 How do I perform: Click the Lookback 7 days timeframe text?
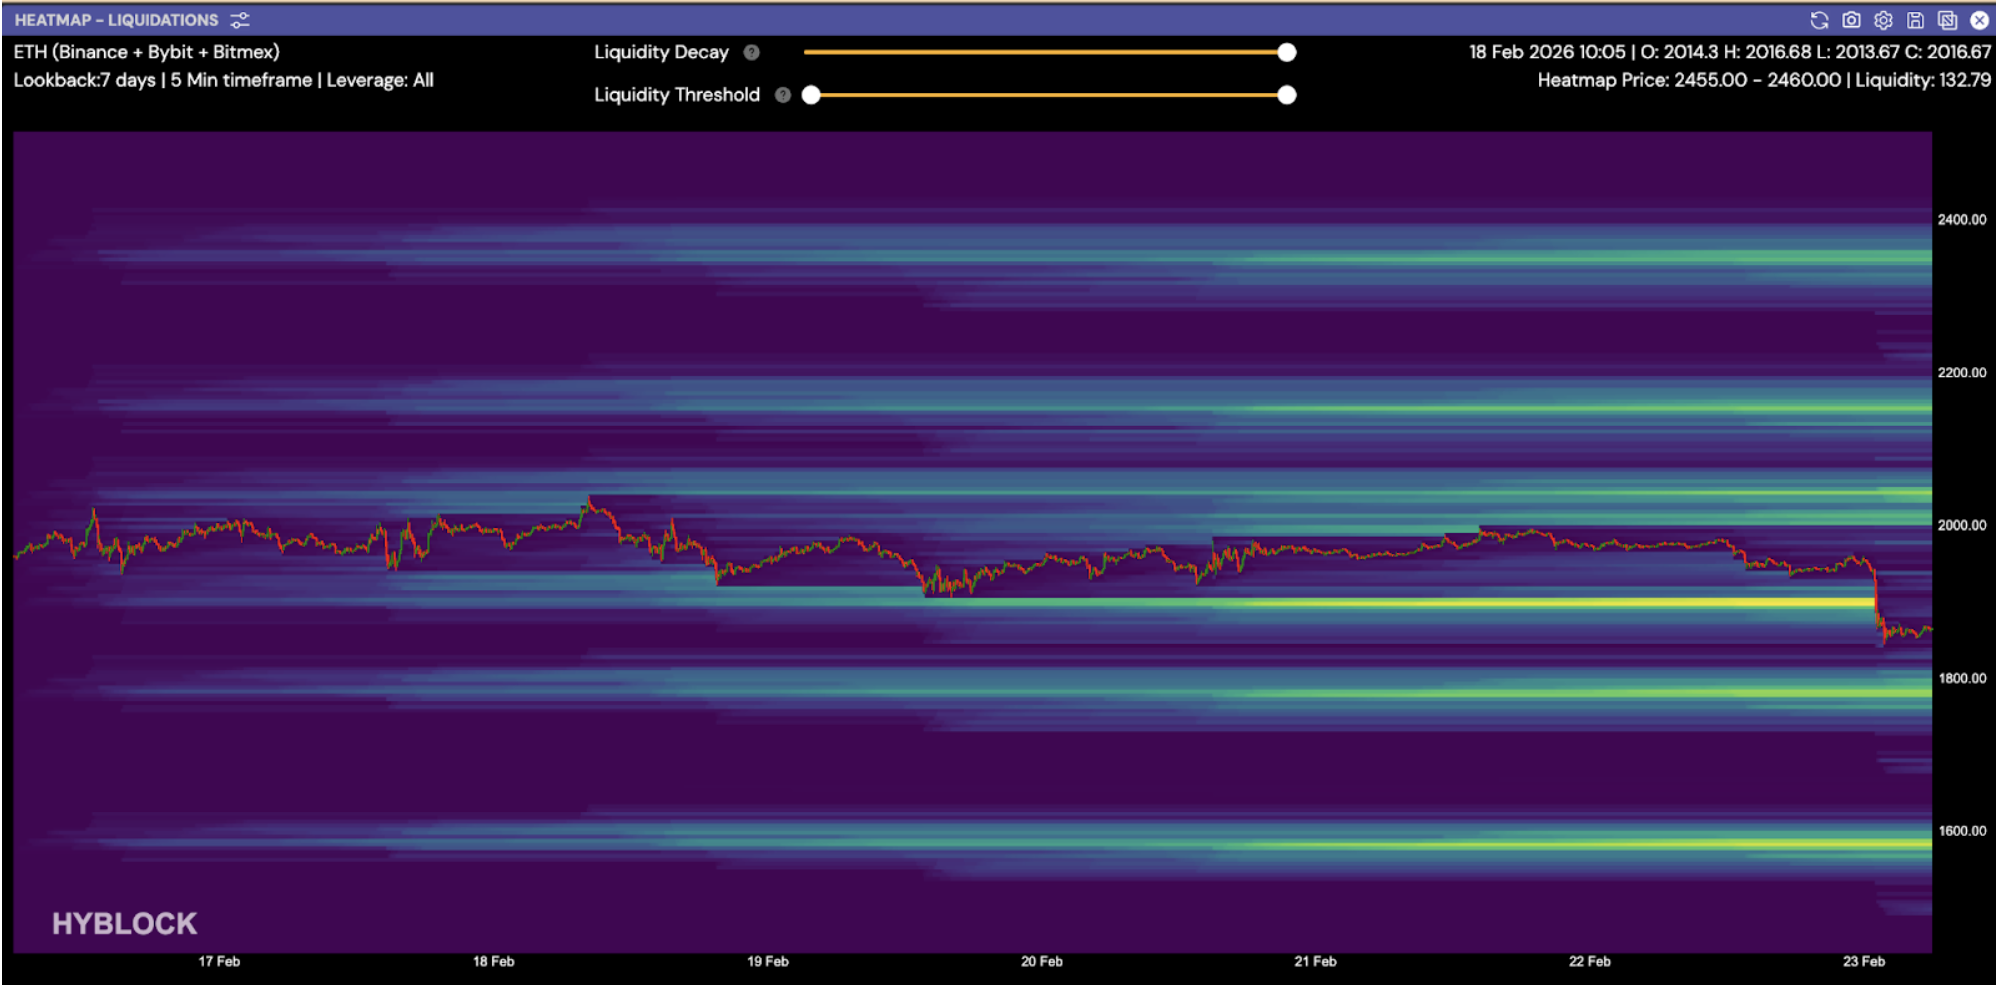pyautogui.click(x=223, y=80)
